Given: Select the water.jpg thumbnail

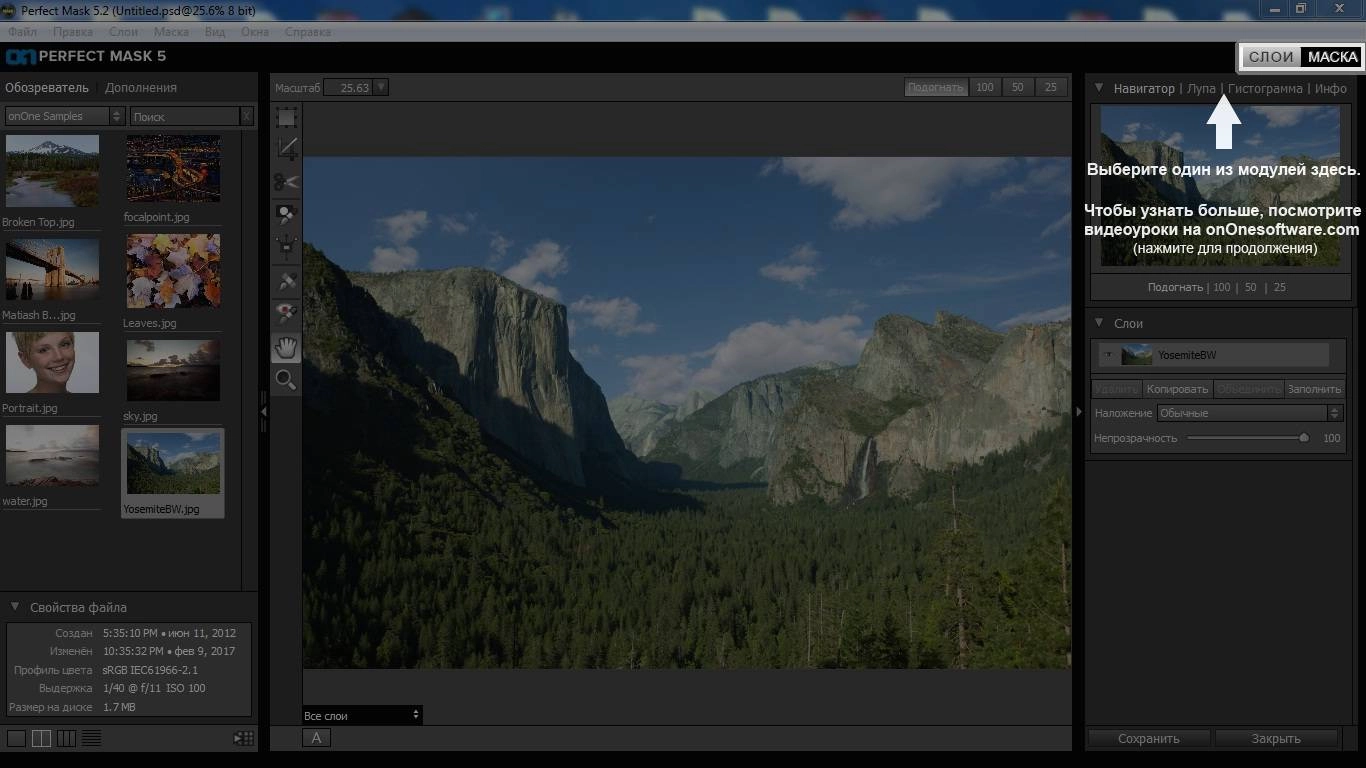Looking at the screenshot, I should [x=52, y=455].
